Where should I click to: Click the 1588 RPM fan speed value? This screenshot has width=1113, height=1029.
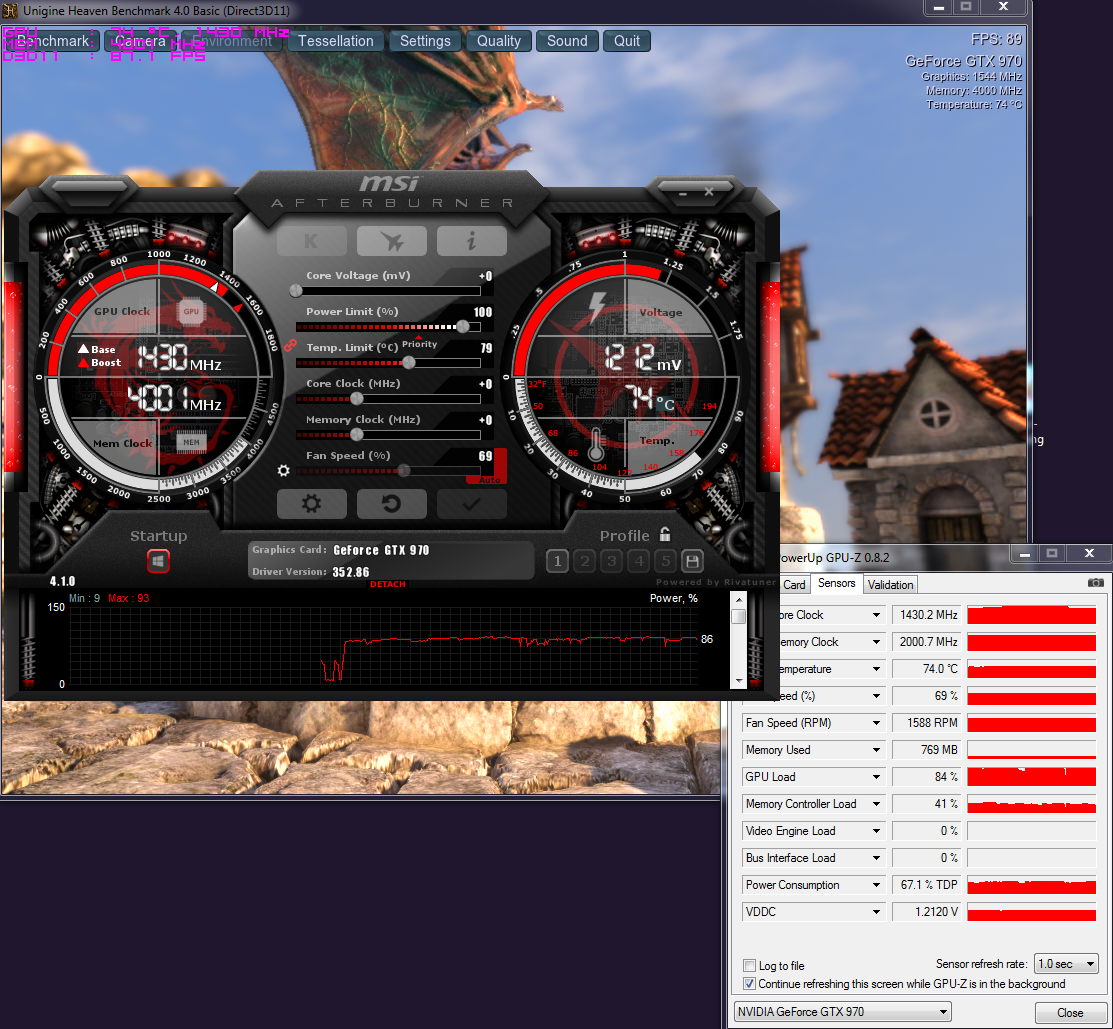(x=926, y=723)
